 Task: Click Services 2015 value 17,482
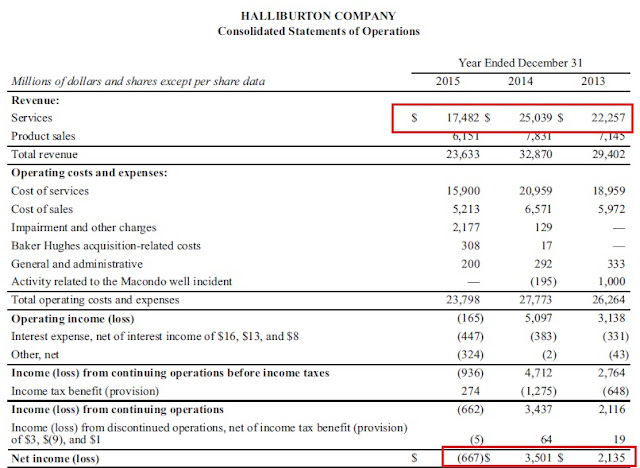click(463, 118)
